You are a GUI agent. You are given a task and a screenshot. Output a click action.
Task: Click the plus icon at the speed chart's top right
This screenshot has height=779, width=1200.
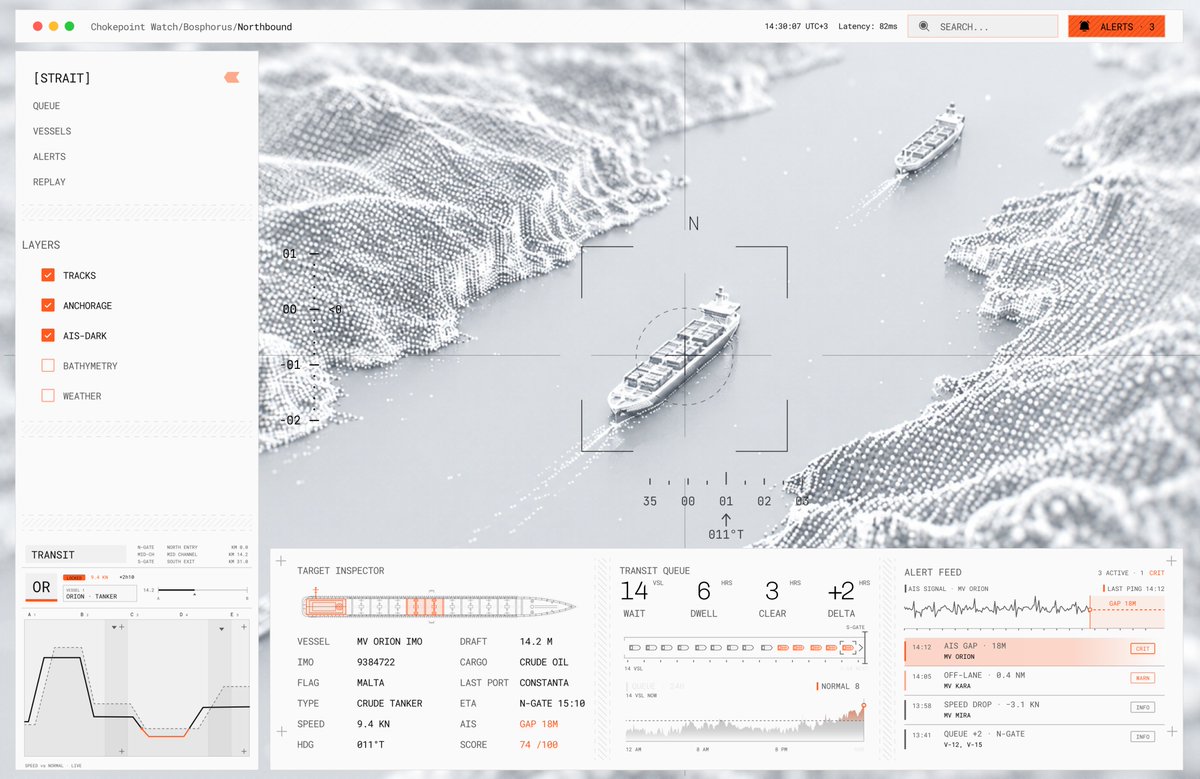click(244, 627)
